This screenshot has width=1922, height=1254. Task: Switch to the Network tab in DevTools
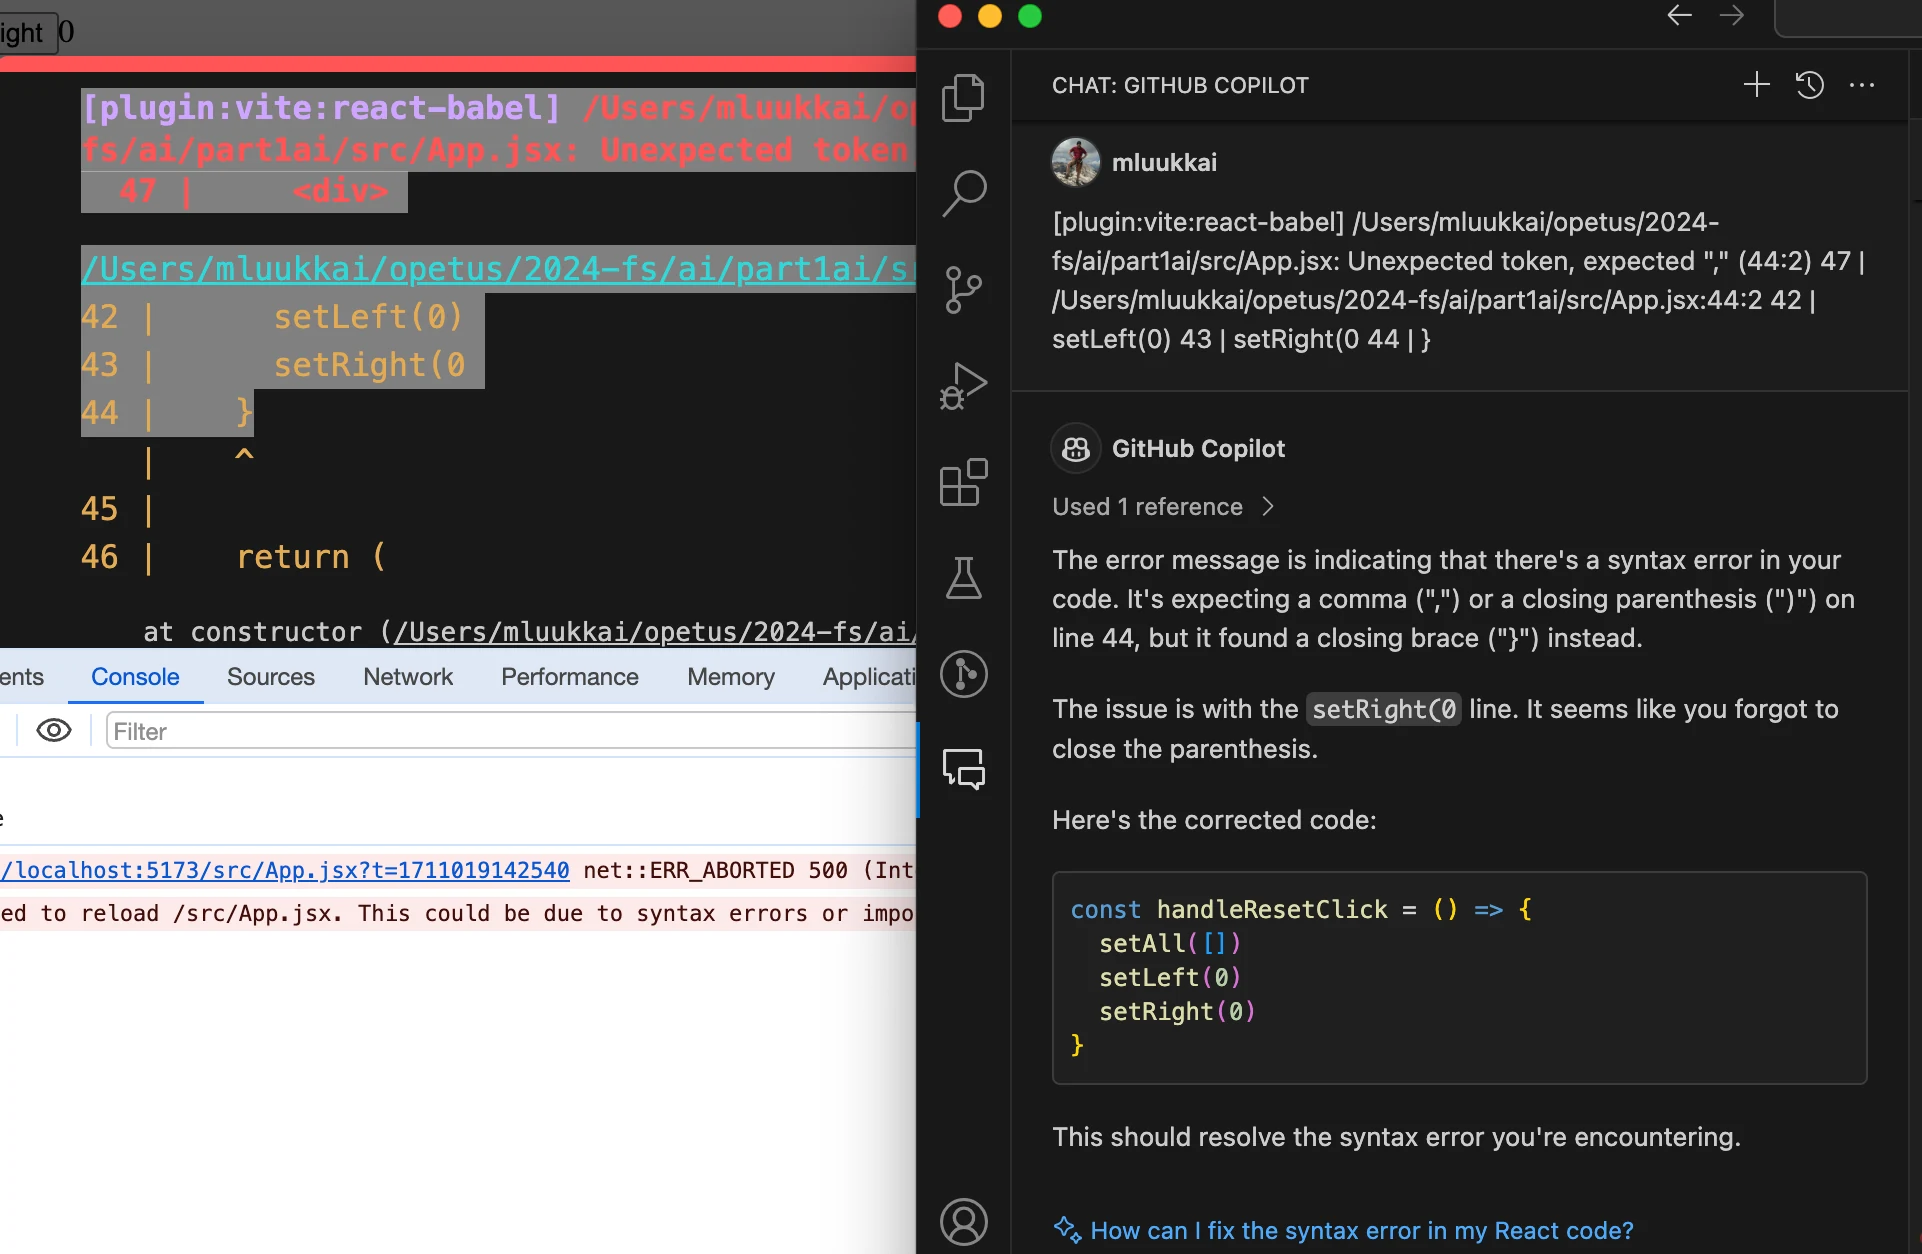pos(408,677)
